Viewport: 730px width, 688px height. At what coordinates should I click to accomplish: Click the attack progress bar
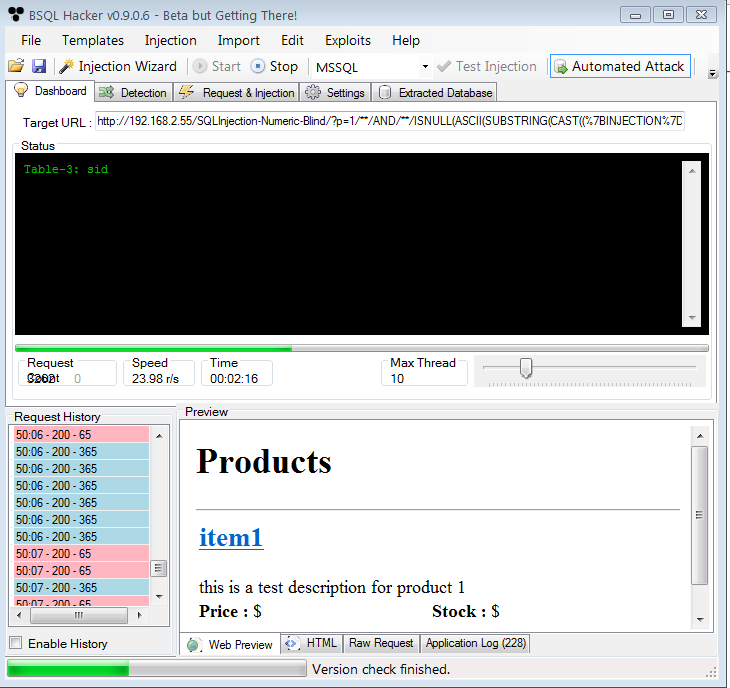[x=362, y=348]
